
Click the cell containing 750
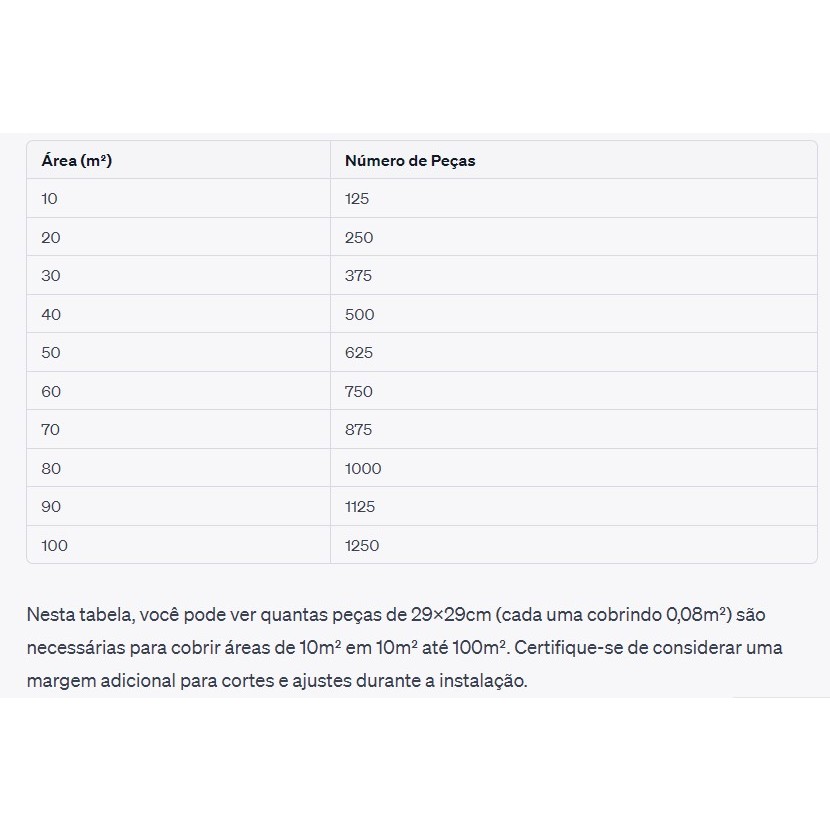point(574,391)
